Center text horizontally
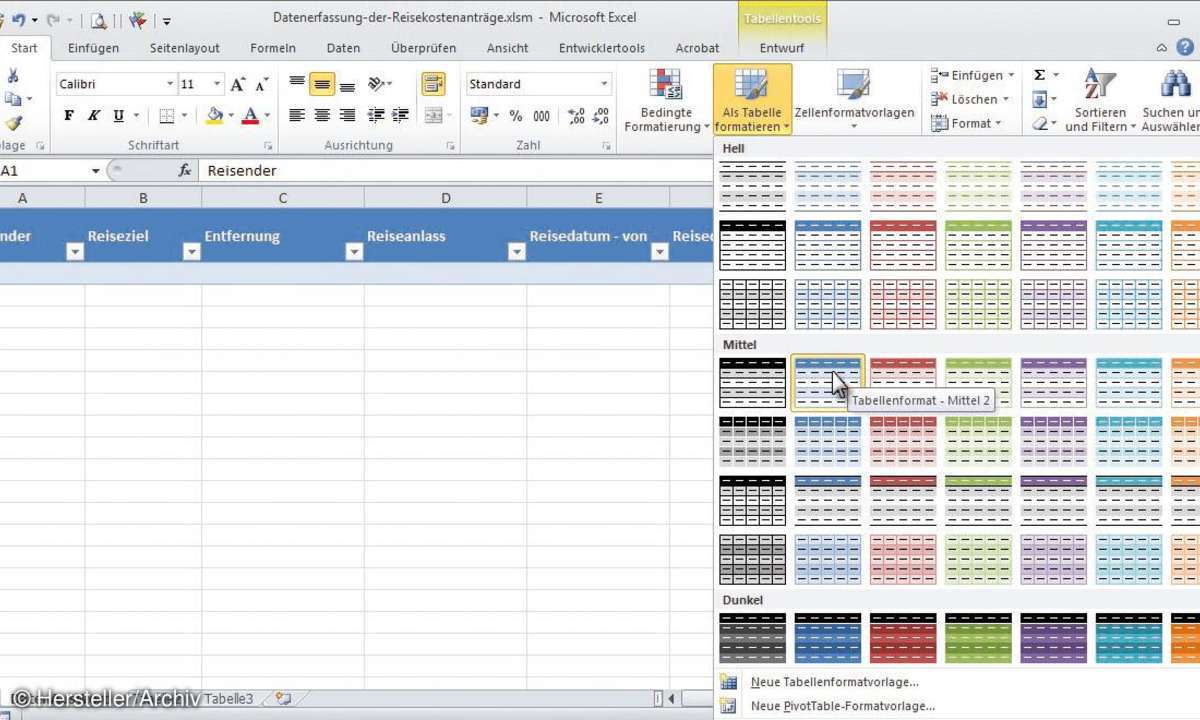This screenshot has width=1200, height=720. (x=322, y=116)
